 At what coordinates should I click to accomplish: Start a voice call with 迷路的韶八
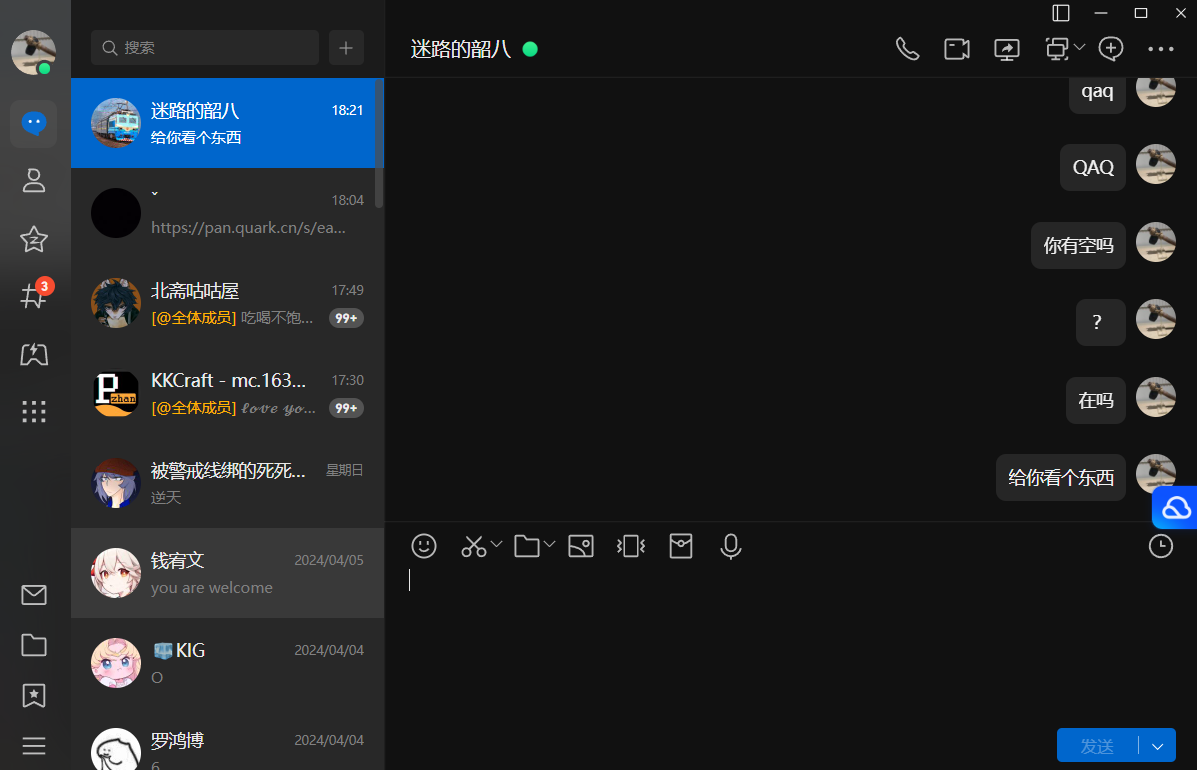tap(907, 49)
